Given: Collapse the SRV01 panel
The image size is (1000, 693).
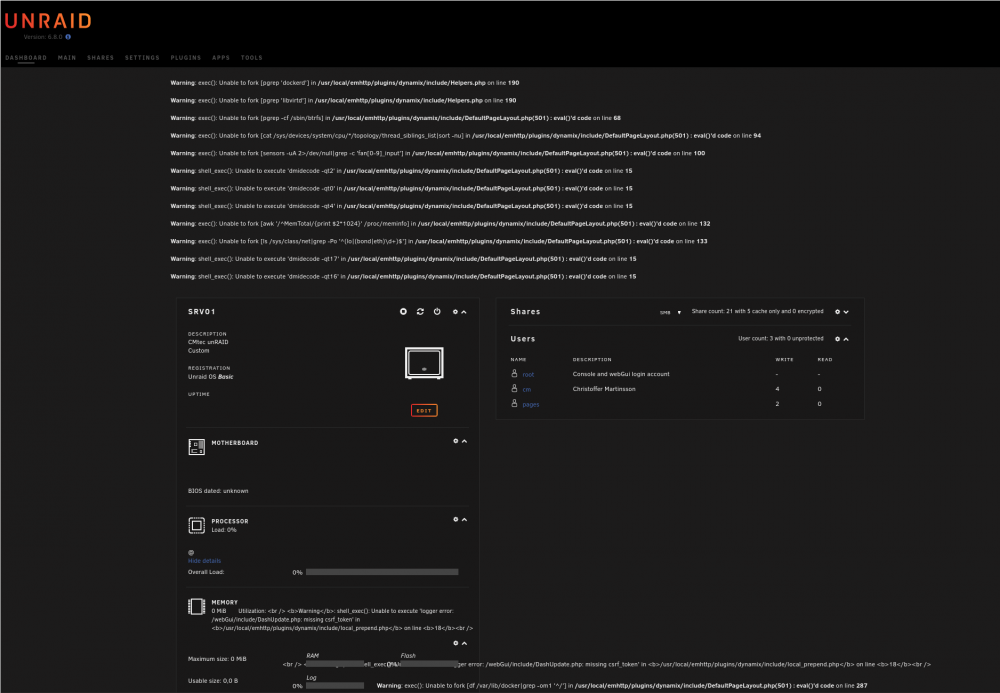Looking at the screenshot, I should (464, 312).
